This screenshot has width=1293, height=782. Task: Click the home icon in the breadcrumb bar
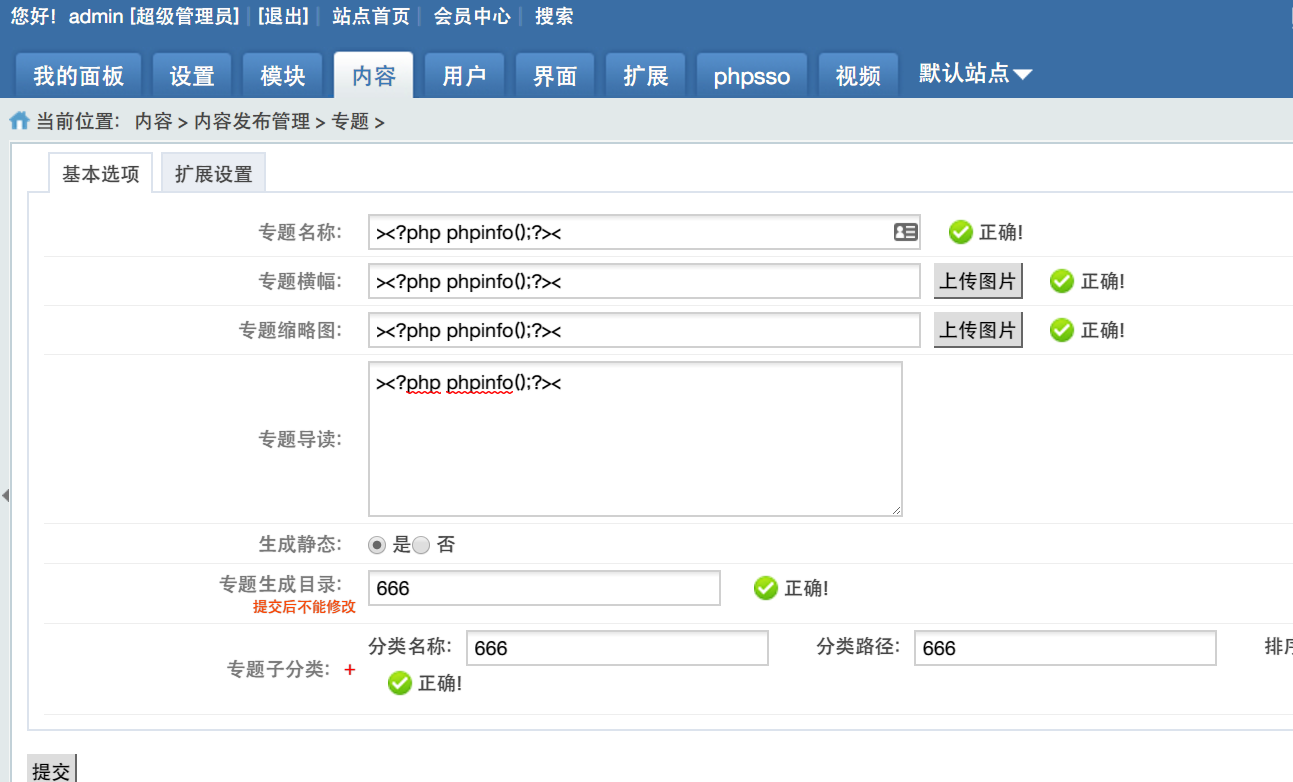[x=18, y=120]
